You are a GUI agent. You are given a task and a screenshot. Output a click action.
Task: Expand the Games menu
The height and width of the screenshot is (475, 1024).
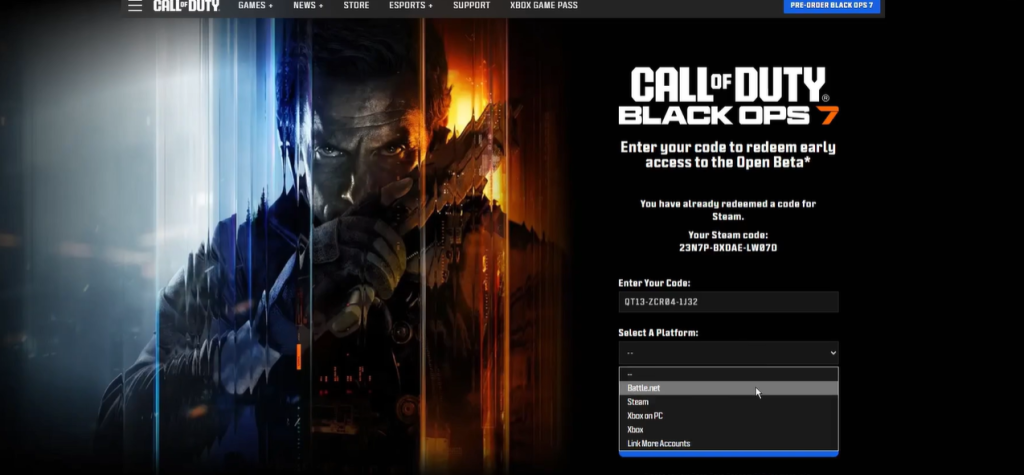click(x=255, y=6)
